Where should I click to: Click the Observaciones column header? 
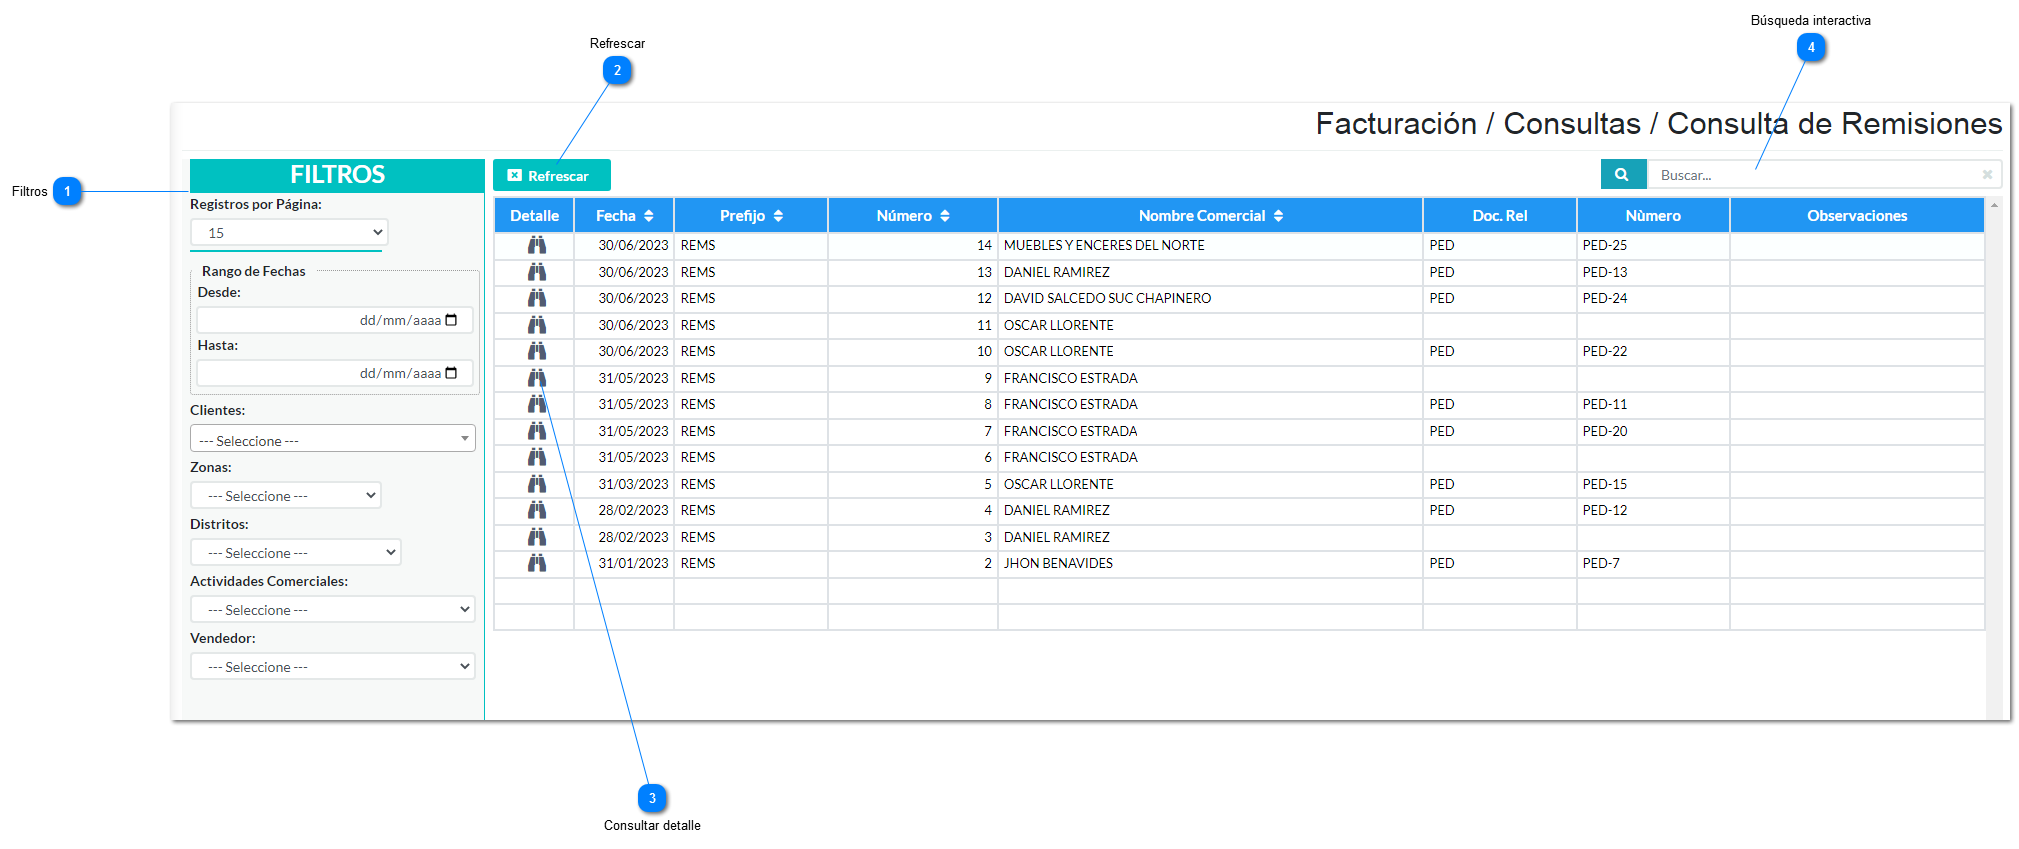[1857, 216]
